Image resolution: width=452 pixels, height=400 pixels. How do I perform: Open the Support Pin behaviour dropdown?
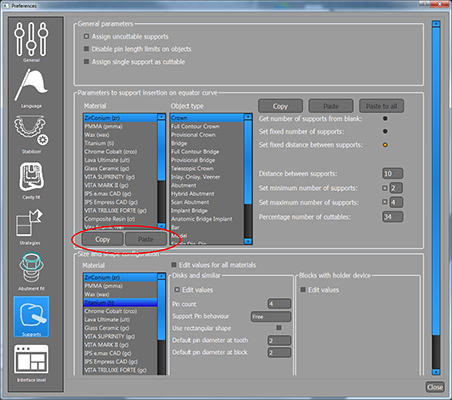click(271, 317)
